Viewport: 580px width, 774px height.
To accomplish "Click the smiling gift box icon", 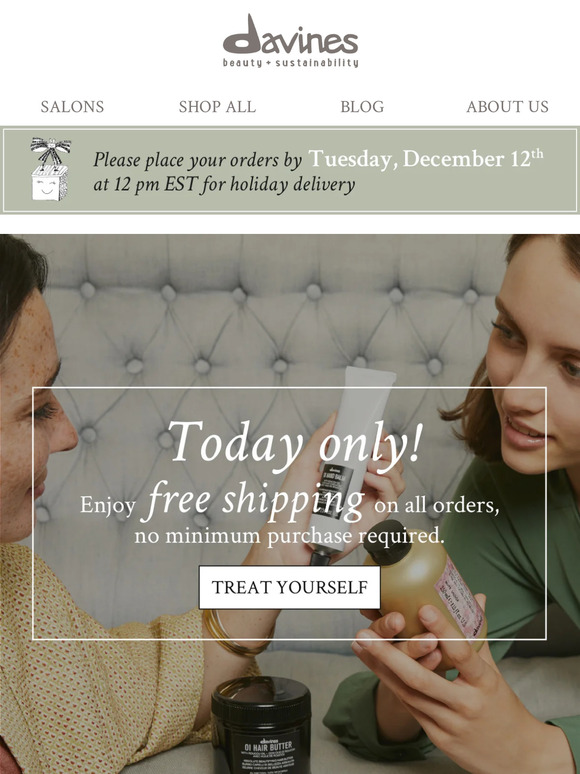I will pyautogui.click(x=49, y=184).
